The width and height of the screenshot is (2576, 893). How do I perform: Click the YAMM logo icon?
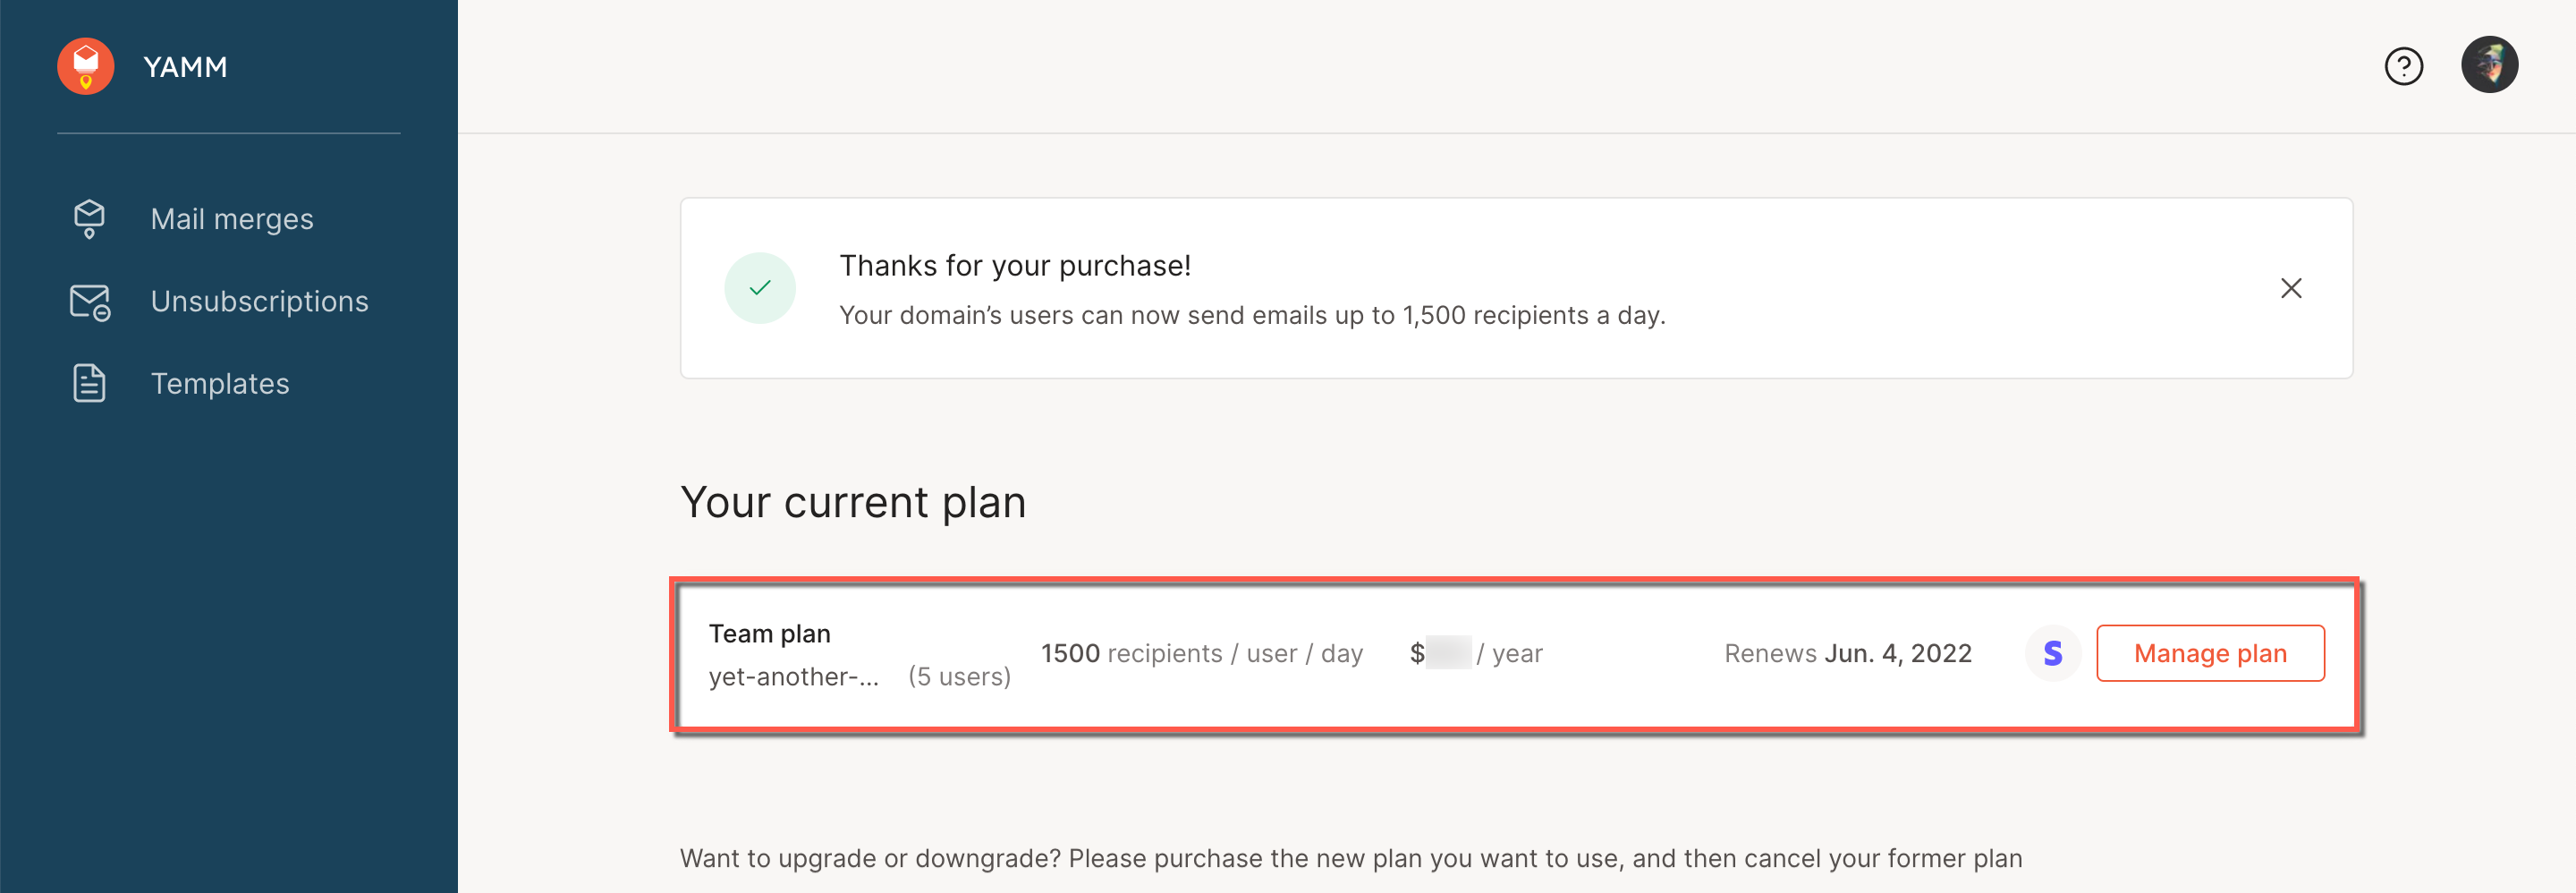[x=86, y=66]
